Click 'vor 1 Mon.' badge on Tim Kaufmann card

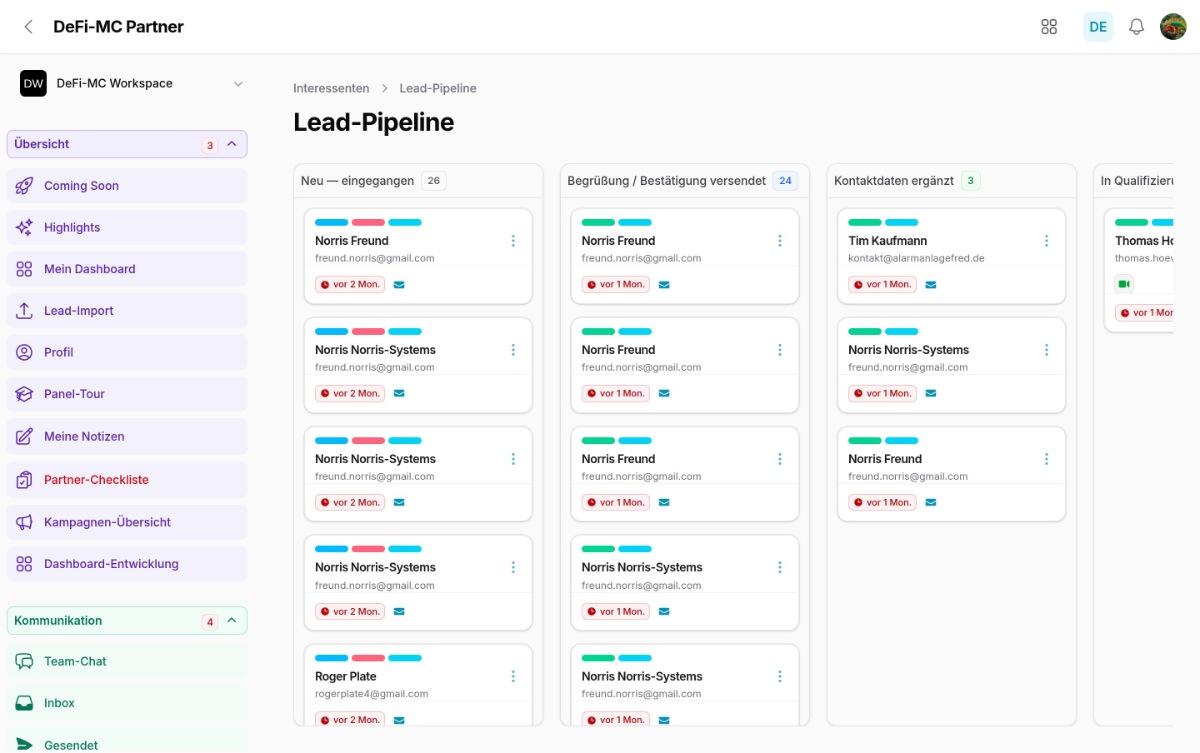(882, 285)
